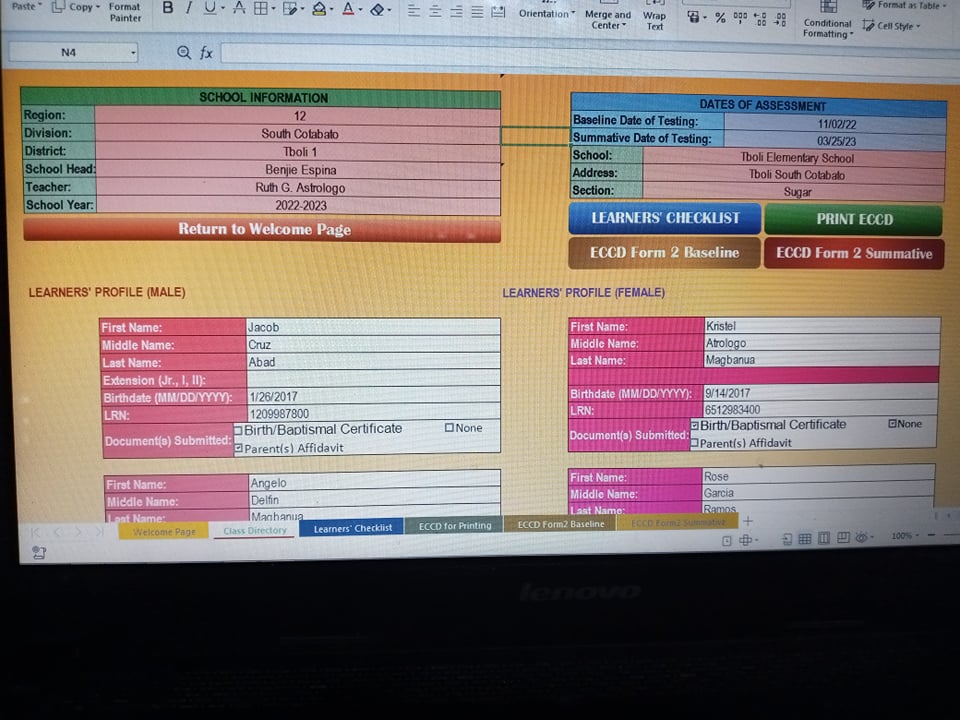
Task: Open insert function fx
Action: (206, 53)
